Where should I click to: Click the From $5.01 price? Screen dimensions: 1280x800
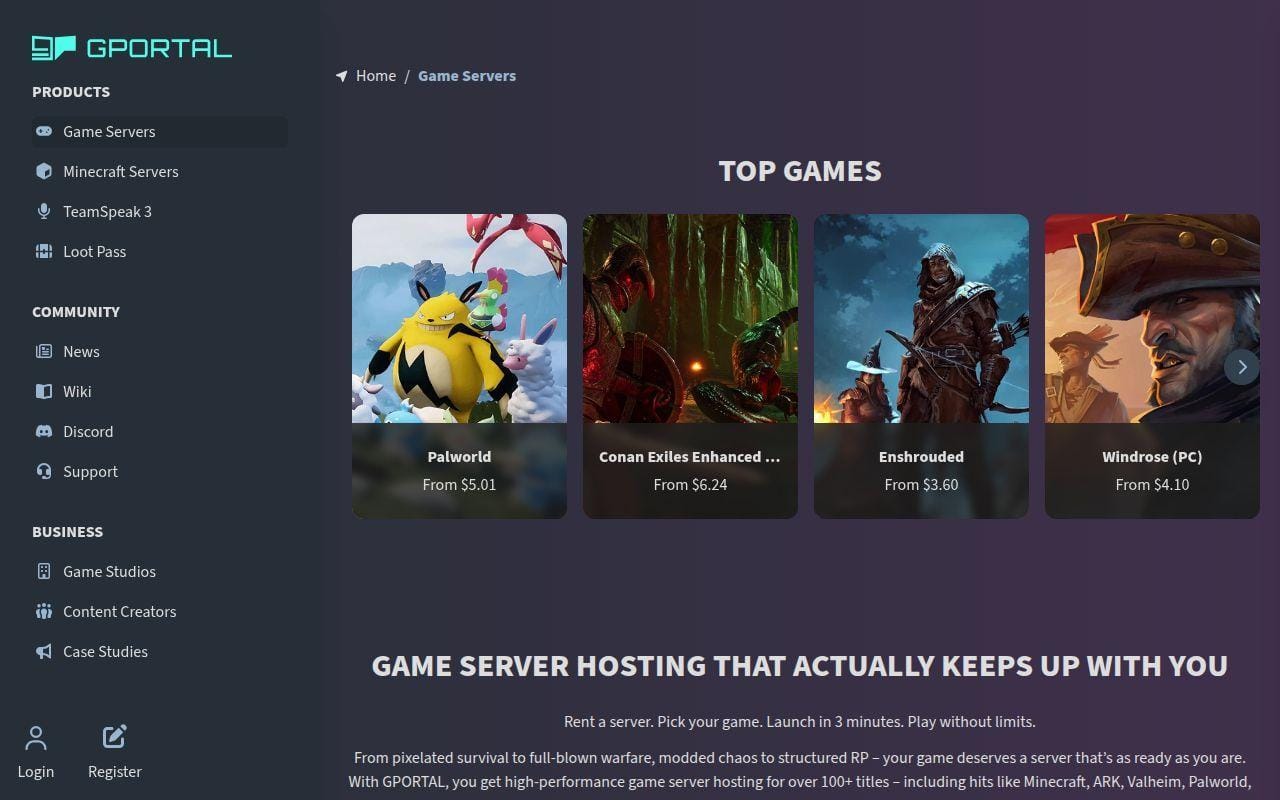pos(459,484)
